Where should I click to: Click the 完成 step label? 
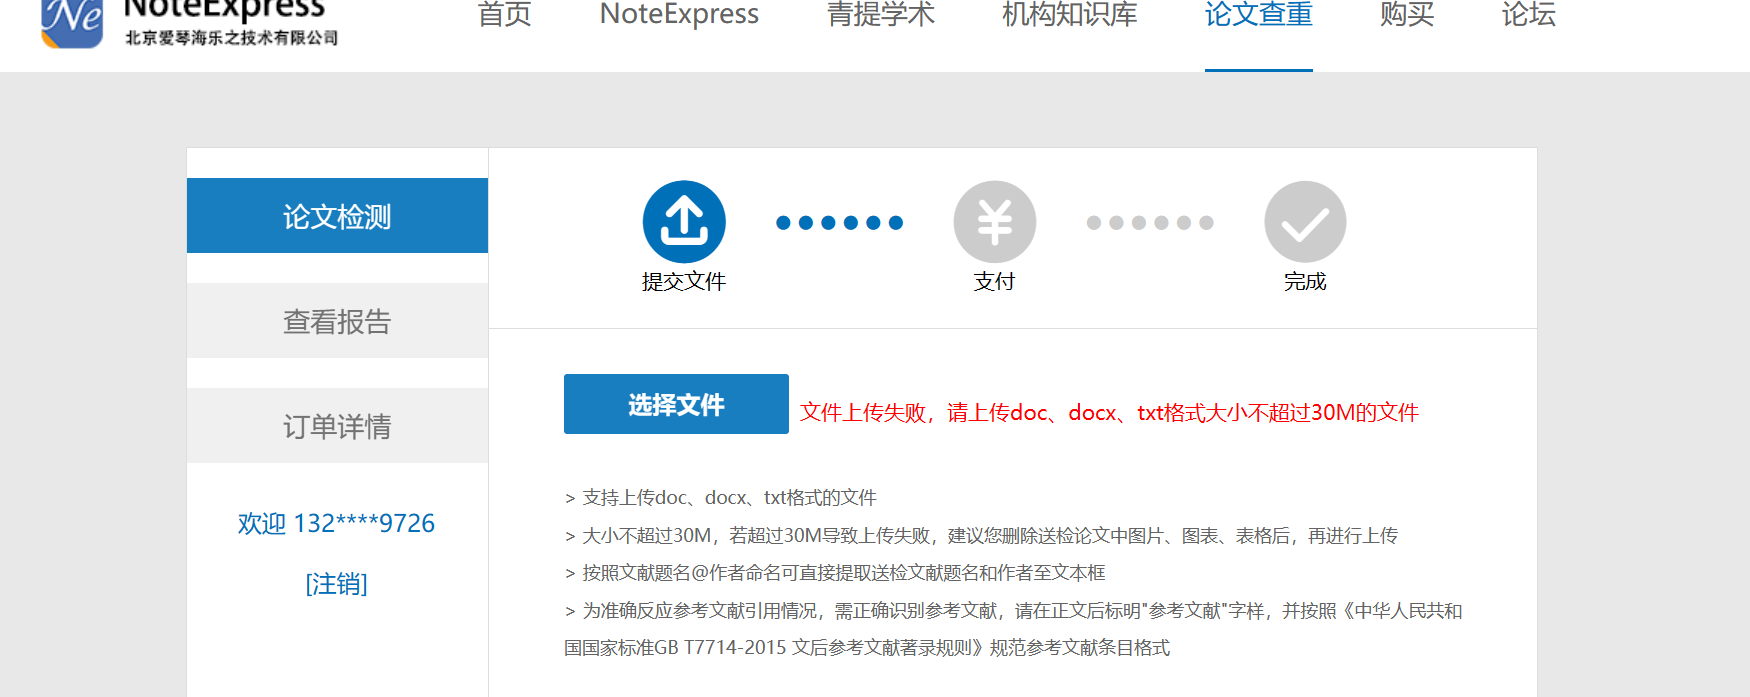pos(1305,282)
